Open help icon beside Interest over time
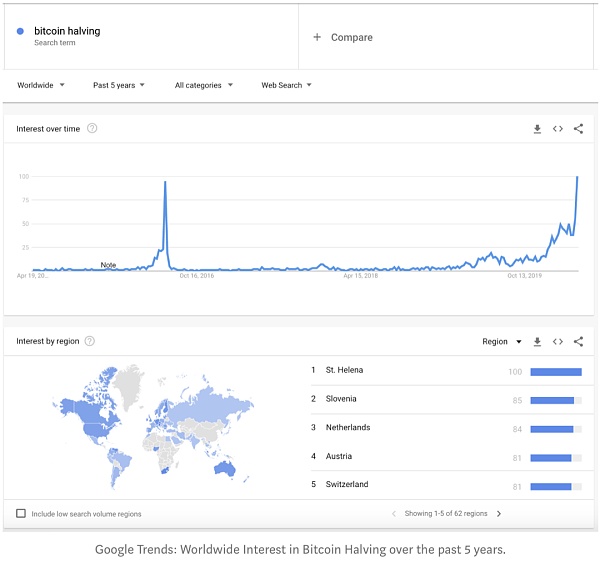Viewport: 600px width, 562px height. coord(92,128)
